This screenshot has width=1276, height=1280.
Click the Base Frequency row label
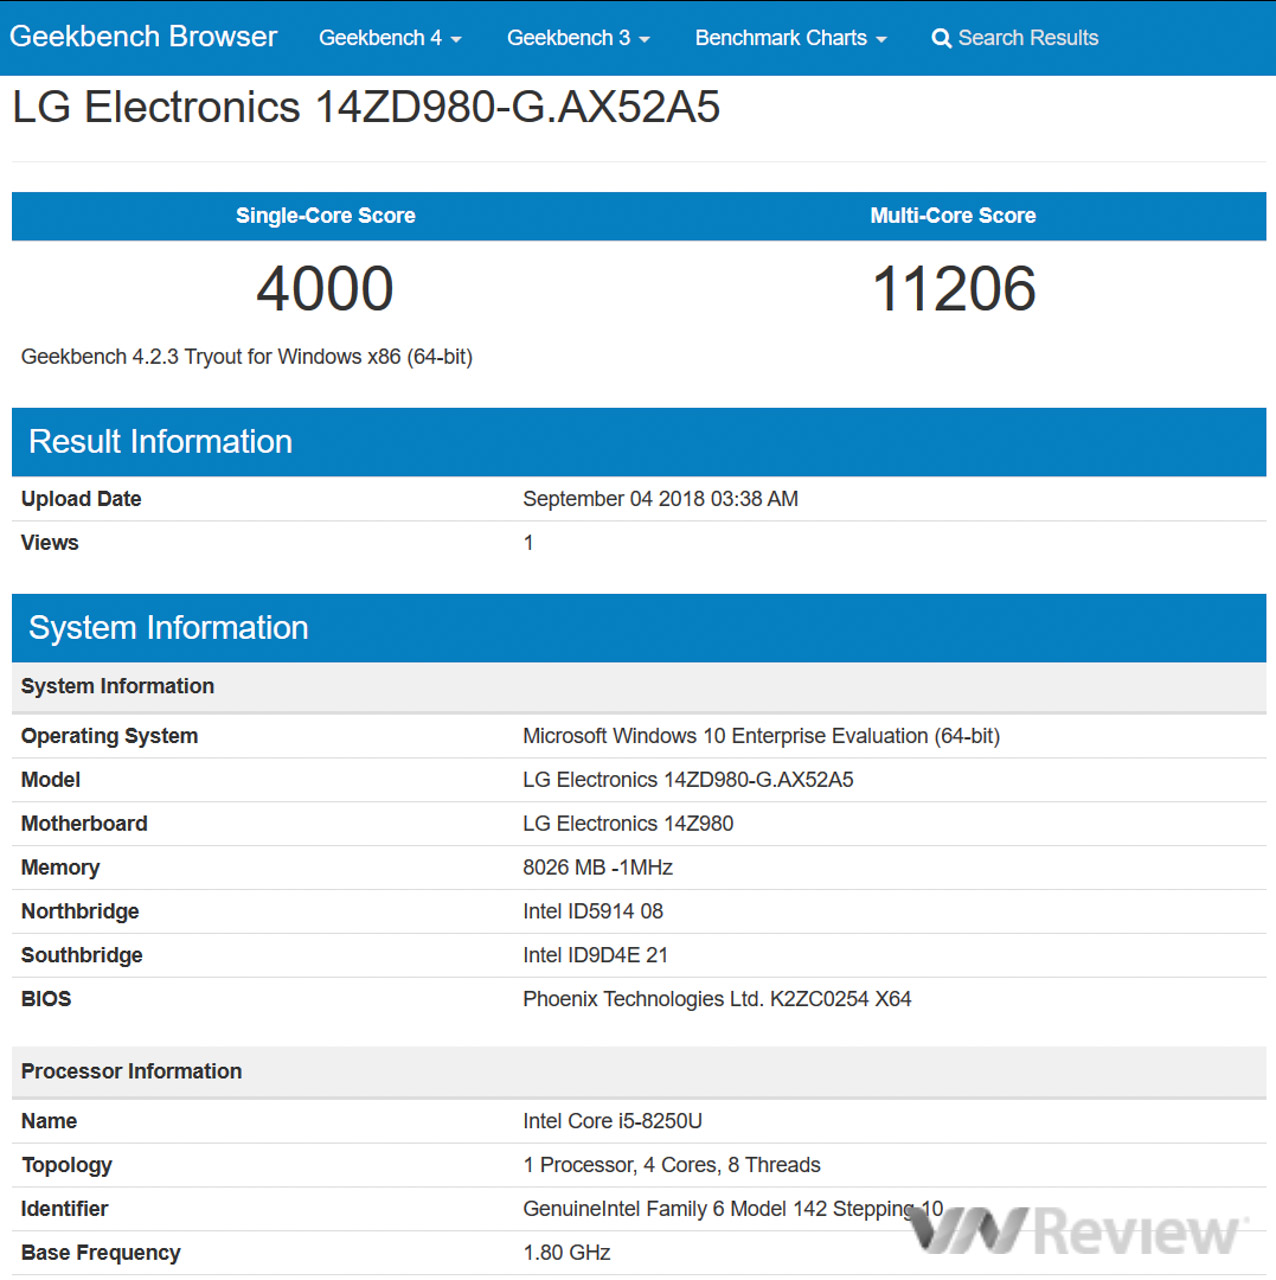(101, 1253)
